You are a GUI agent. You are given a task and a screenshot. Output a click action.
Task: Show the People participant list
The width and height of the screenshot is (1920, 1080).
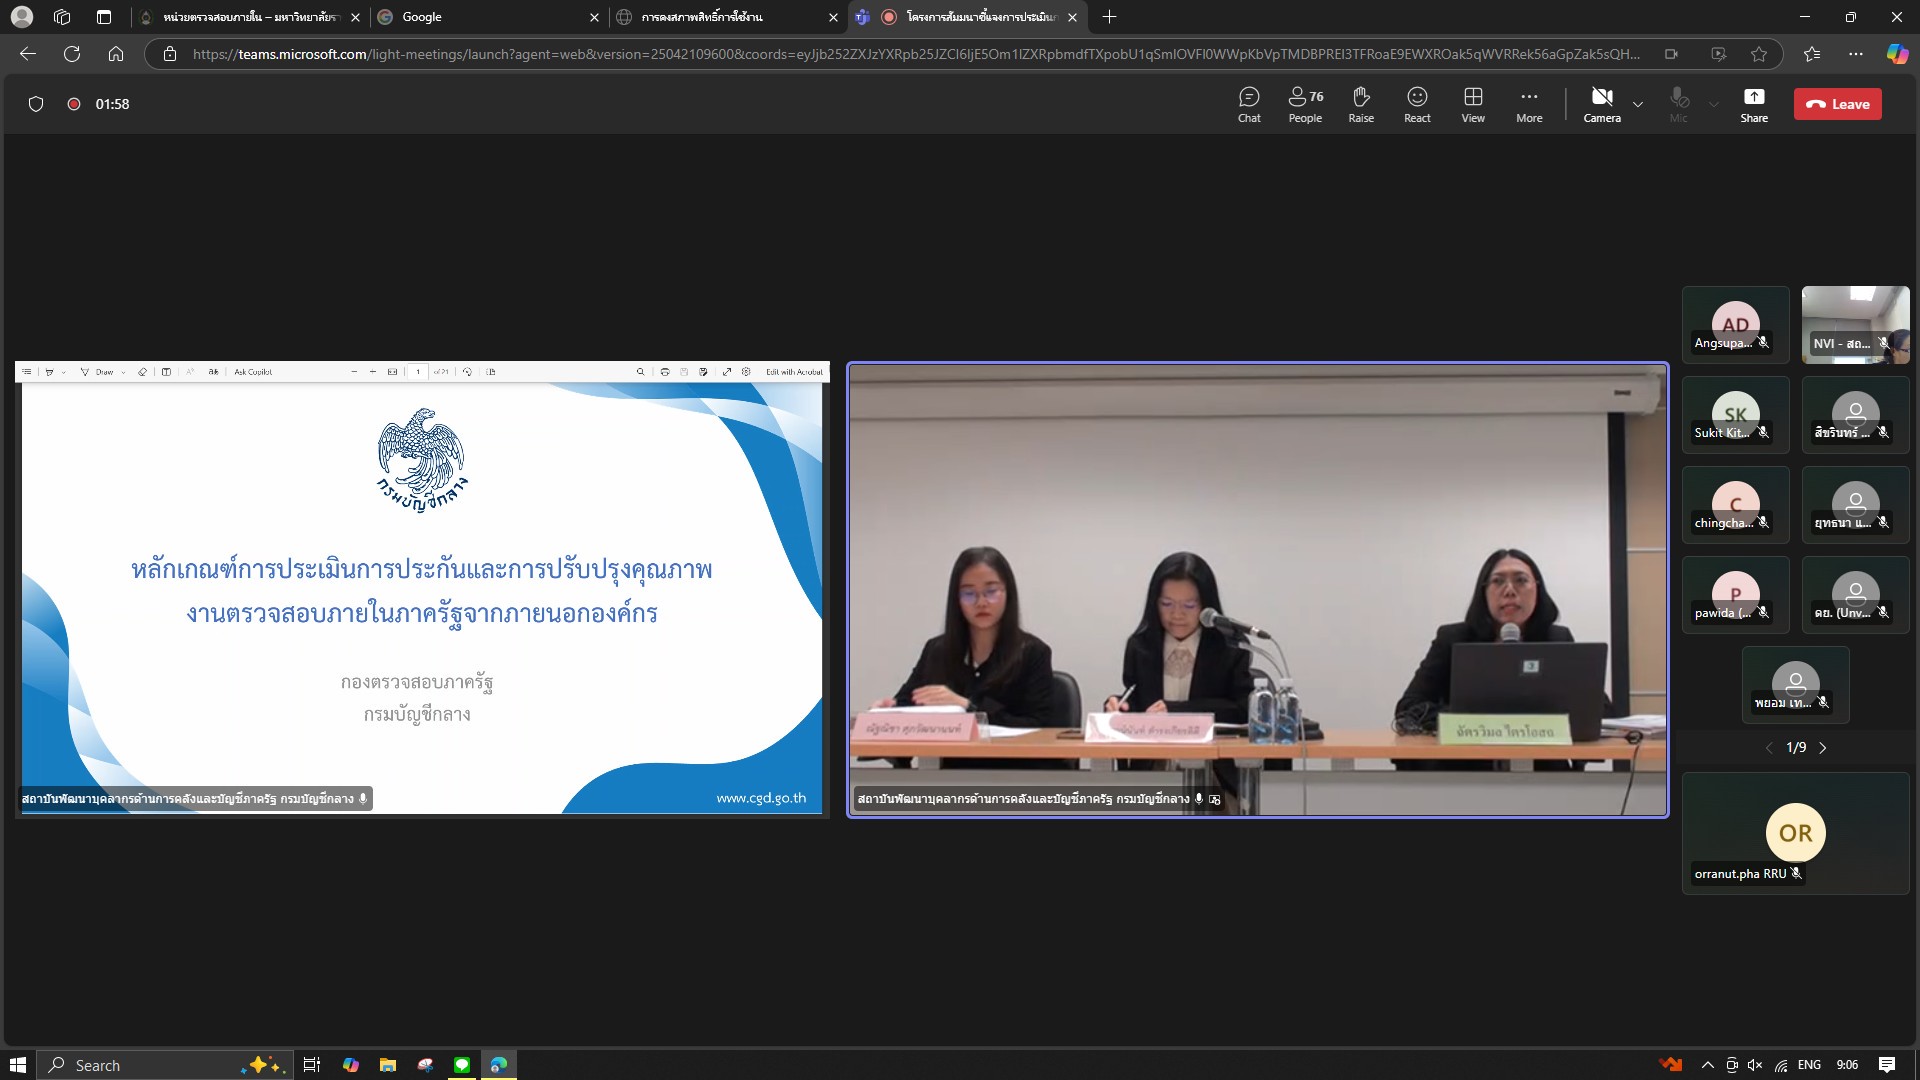point(1305,104)
